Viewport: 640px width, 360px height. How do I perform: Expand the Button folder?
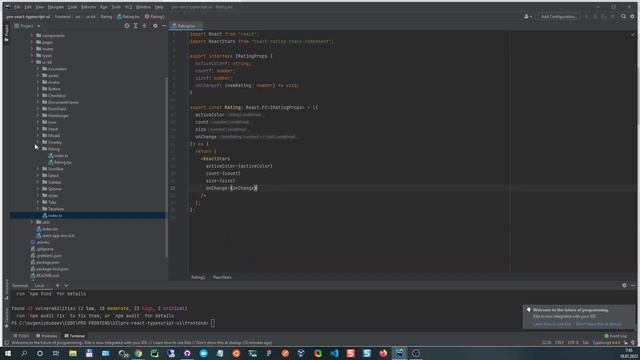pos(38,89)
